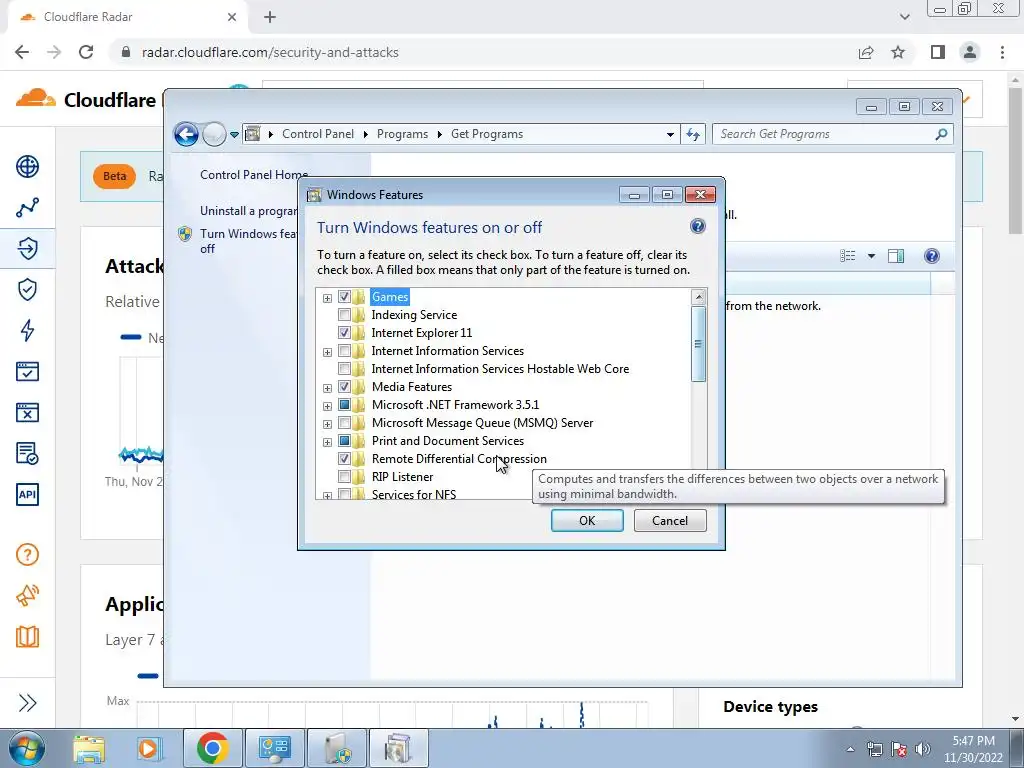Expand the Media Features node

pyautogui.click(x=327, y=388)
